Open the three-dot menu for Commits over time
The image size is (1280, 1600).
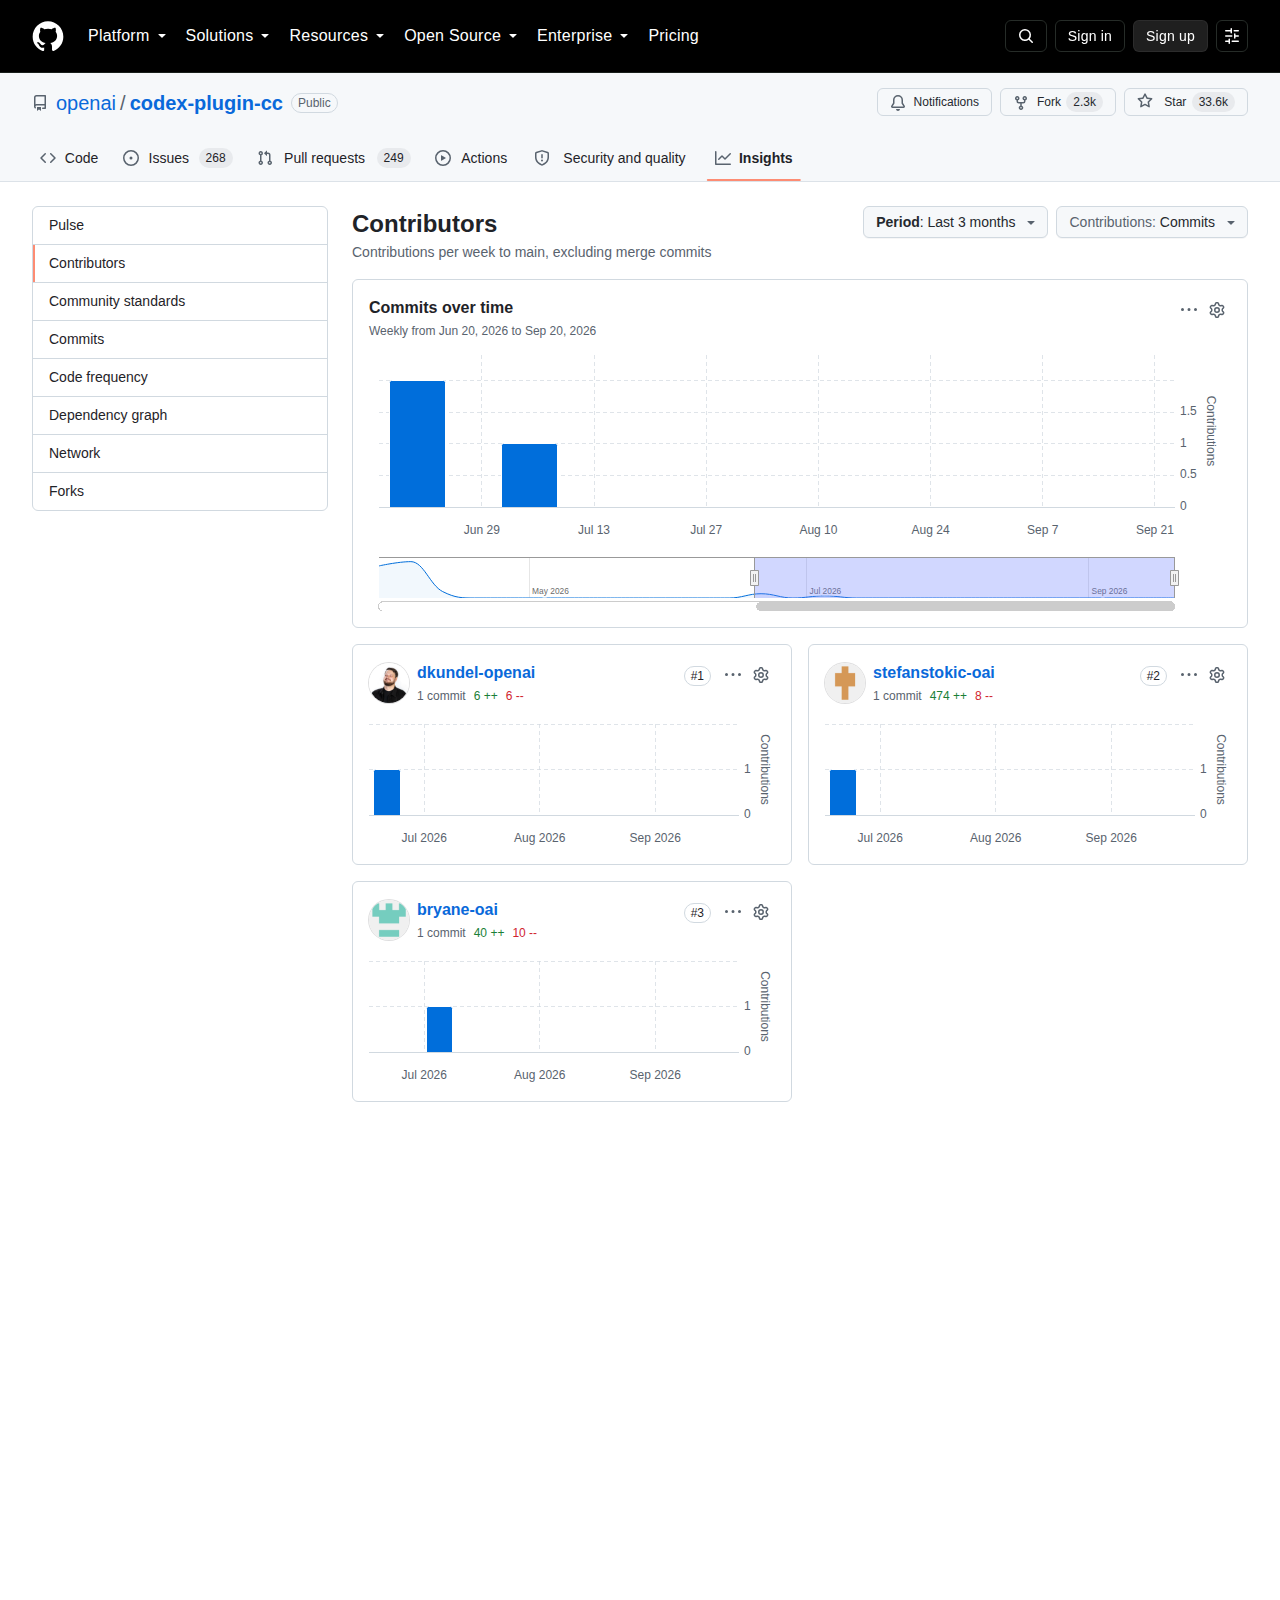[1189, 310]
